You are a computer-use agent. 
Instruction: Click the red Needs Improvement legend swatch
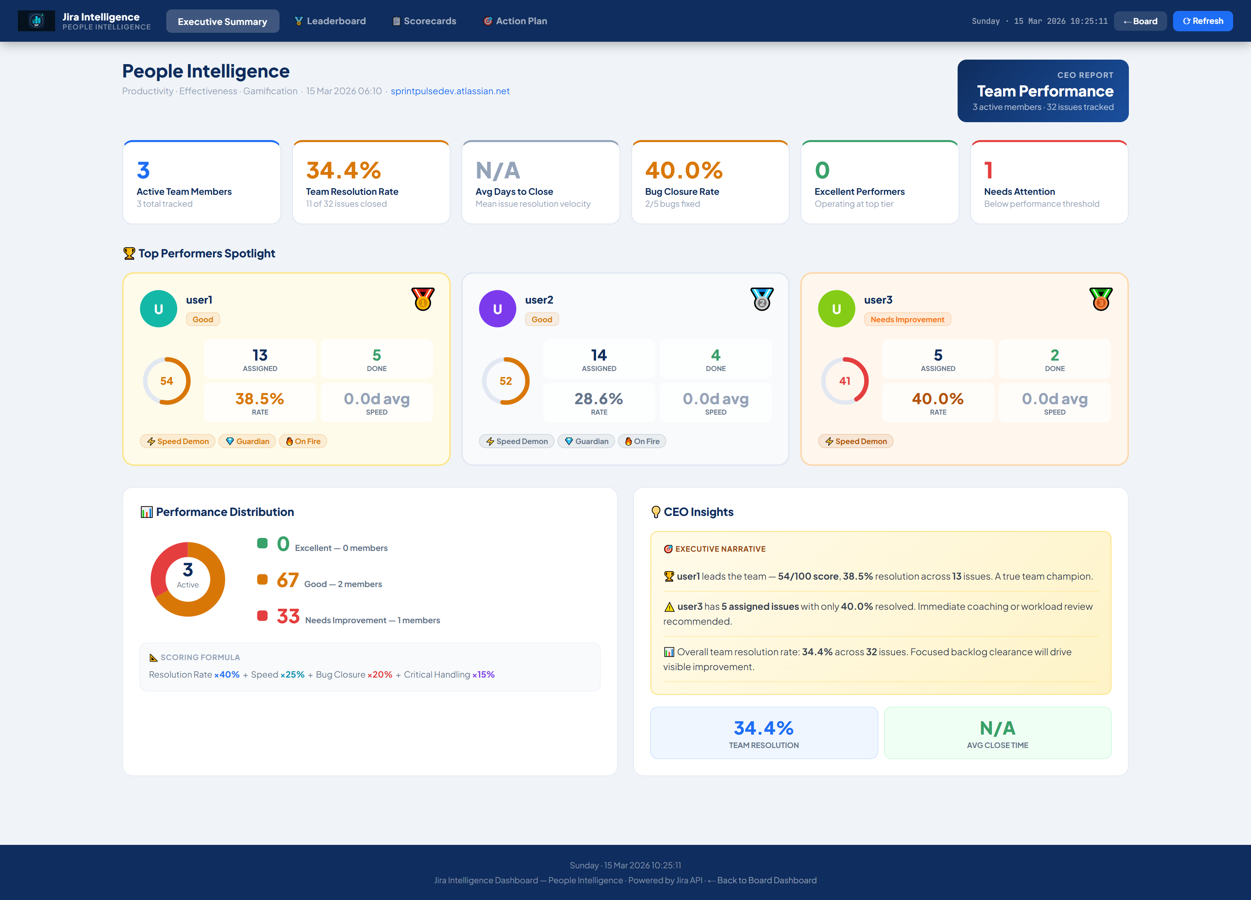262,616
